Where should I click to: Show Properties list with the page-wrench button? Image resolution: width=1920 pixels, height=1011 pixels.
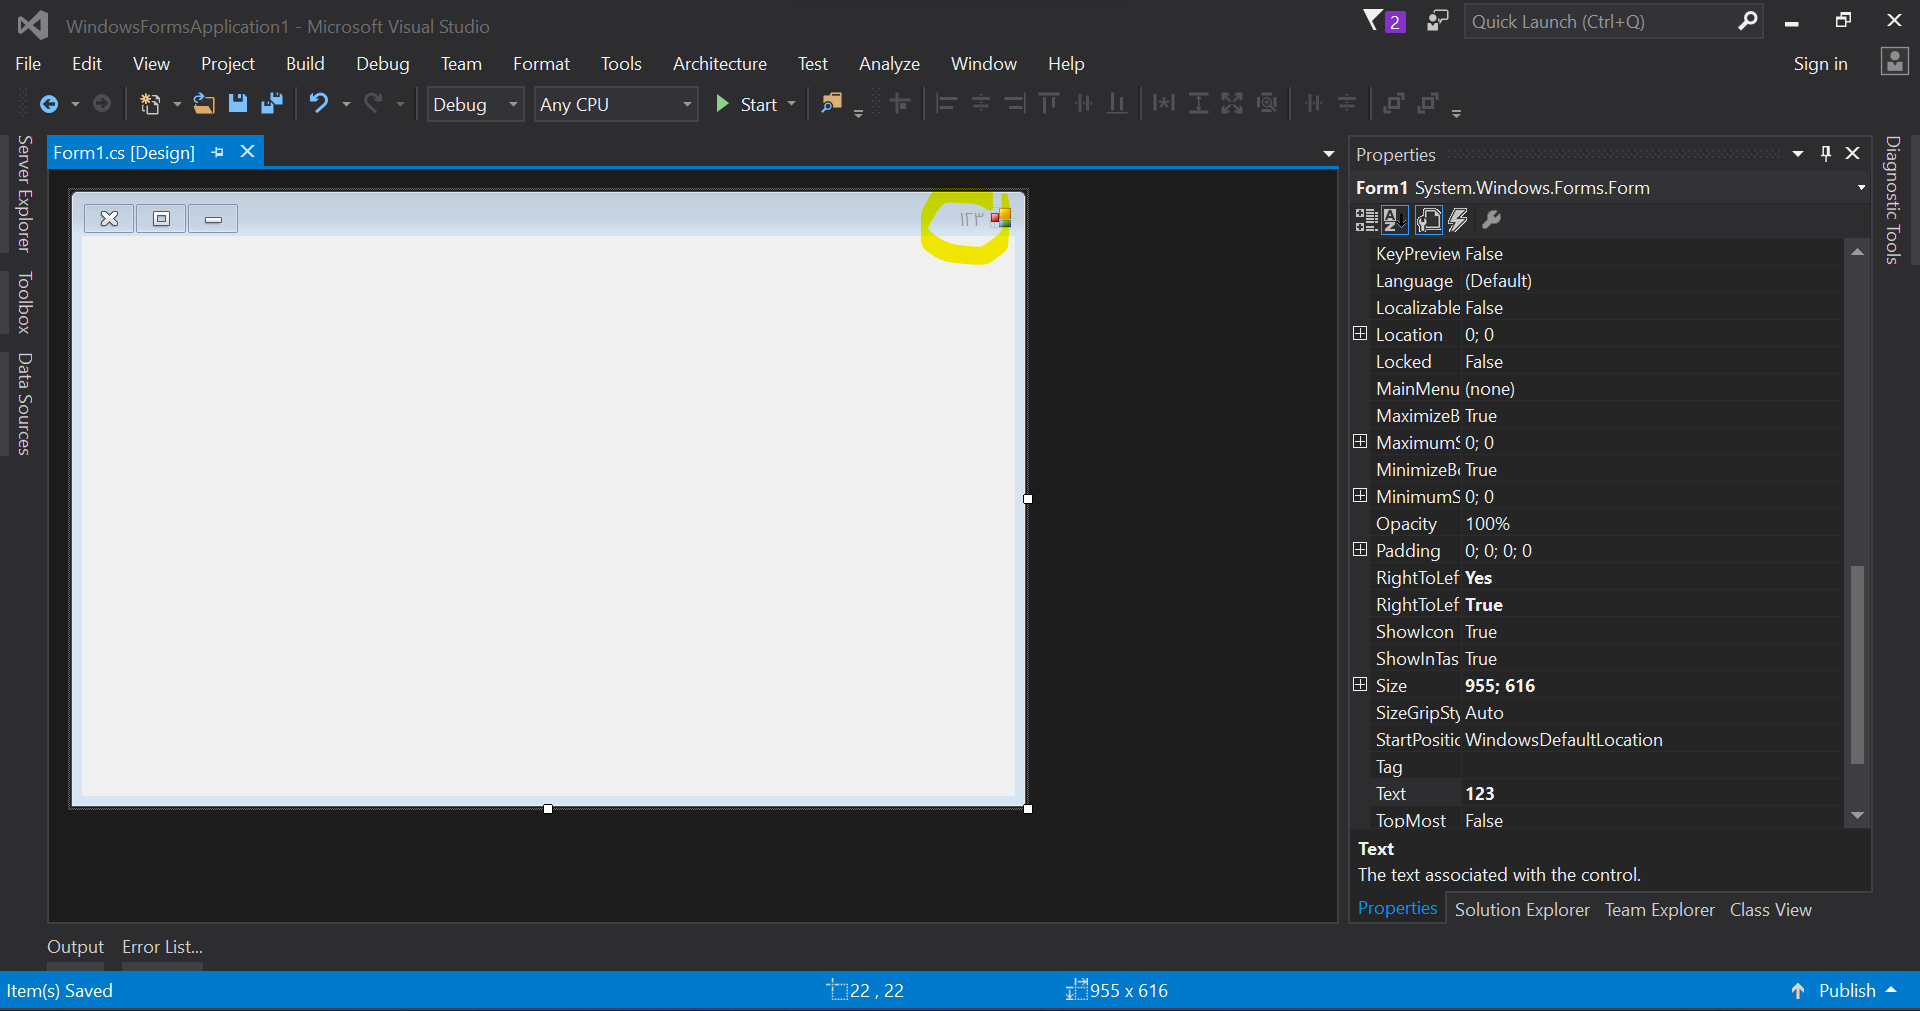pyautogui.click(x=1429, y=220)
